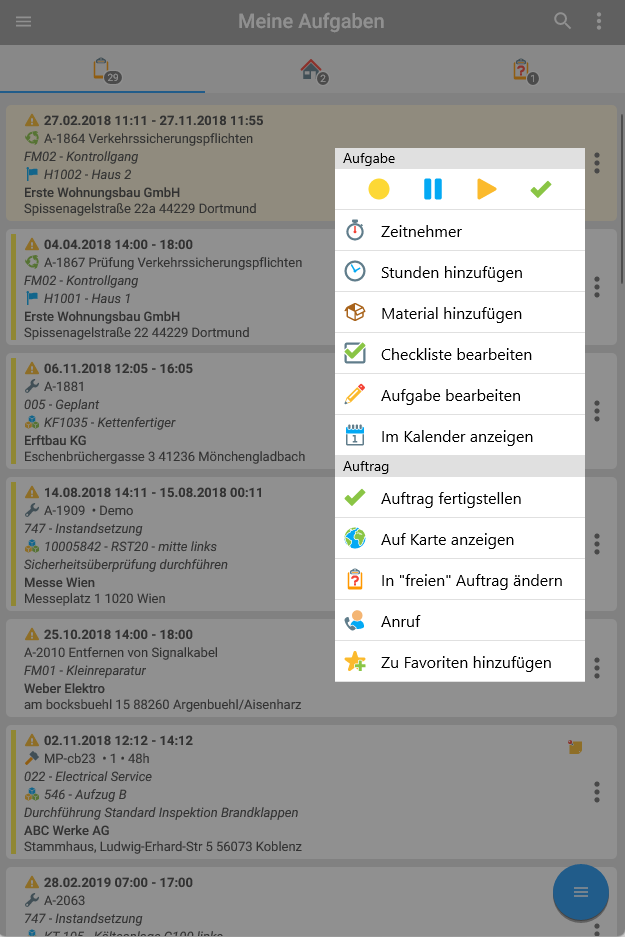Image resolution: width=625 pixels, height=937 pixels.
Task: Tap the blue floating action button
Action: pos(581,892)
